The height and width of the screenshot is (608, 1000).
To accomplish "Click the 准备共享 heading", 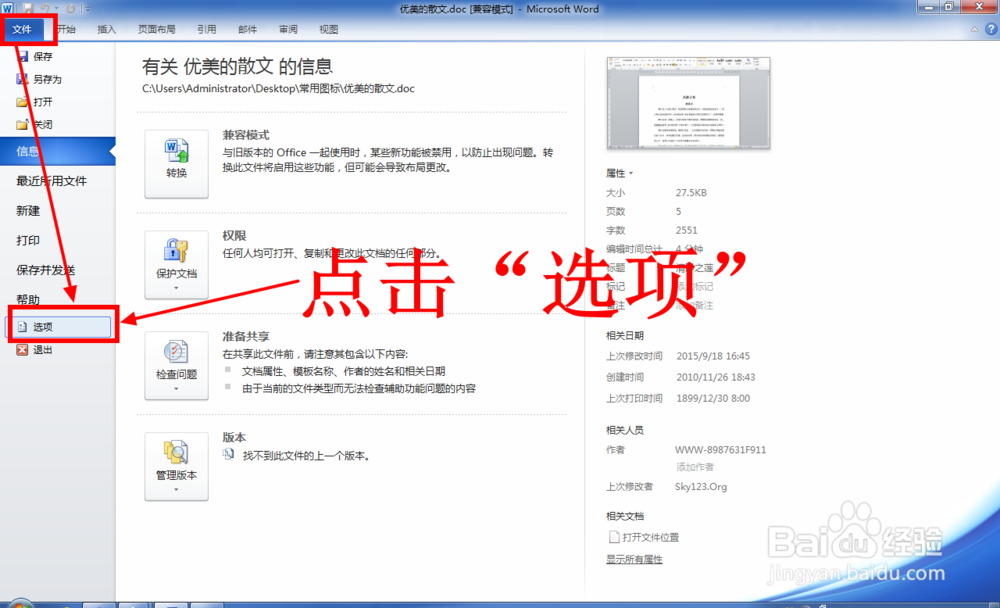I will point(246,336).
